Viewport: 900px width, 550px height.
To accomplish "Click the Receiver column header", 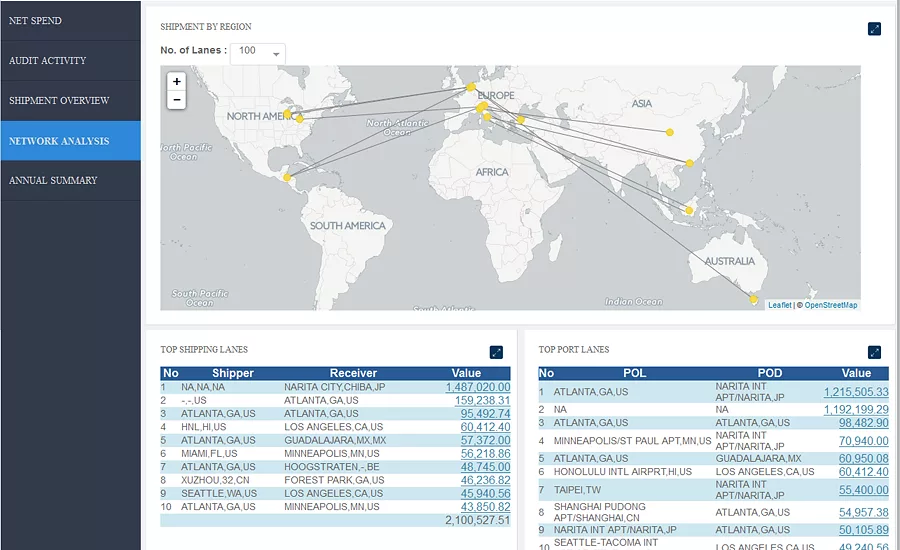I will point(353,373).
